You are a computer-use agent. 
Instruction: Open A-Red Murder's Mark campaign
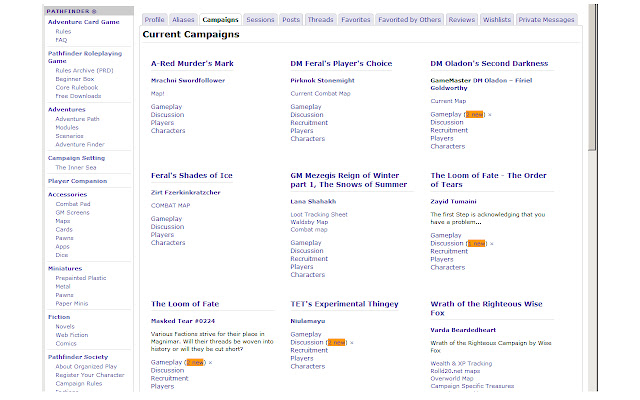click(x=191, y=63)
